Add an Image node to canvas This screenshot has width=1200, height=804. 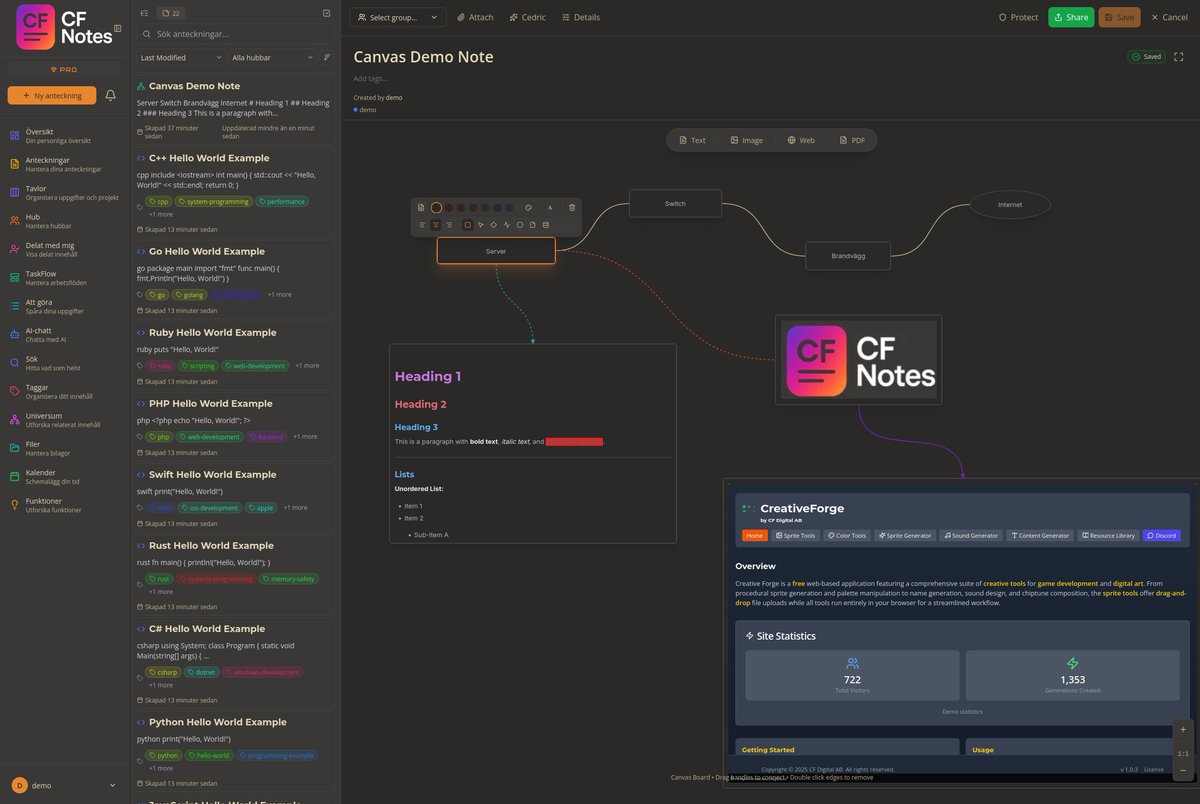(746, 140)
